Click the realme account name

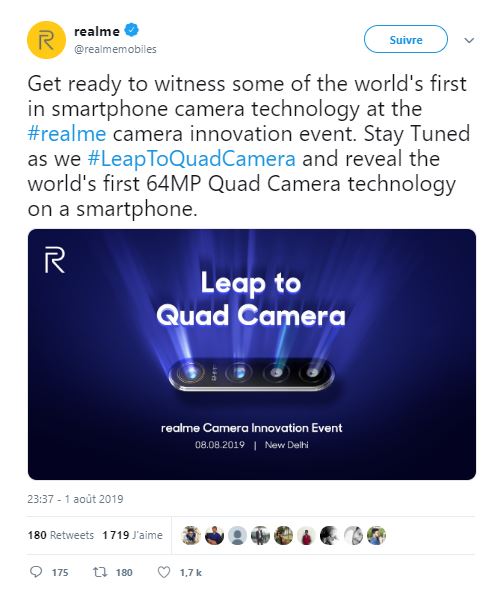(97, 31)
